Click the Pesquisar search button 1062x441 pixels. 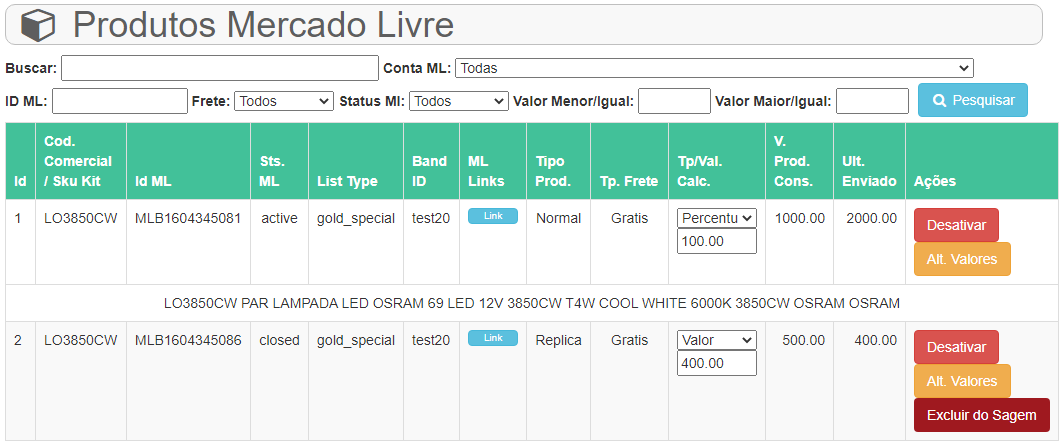coord(973,100)
